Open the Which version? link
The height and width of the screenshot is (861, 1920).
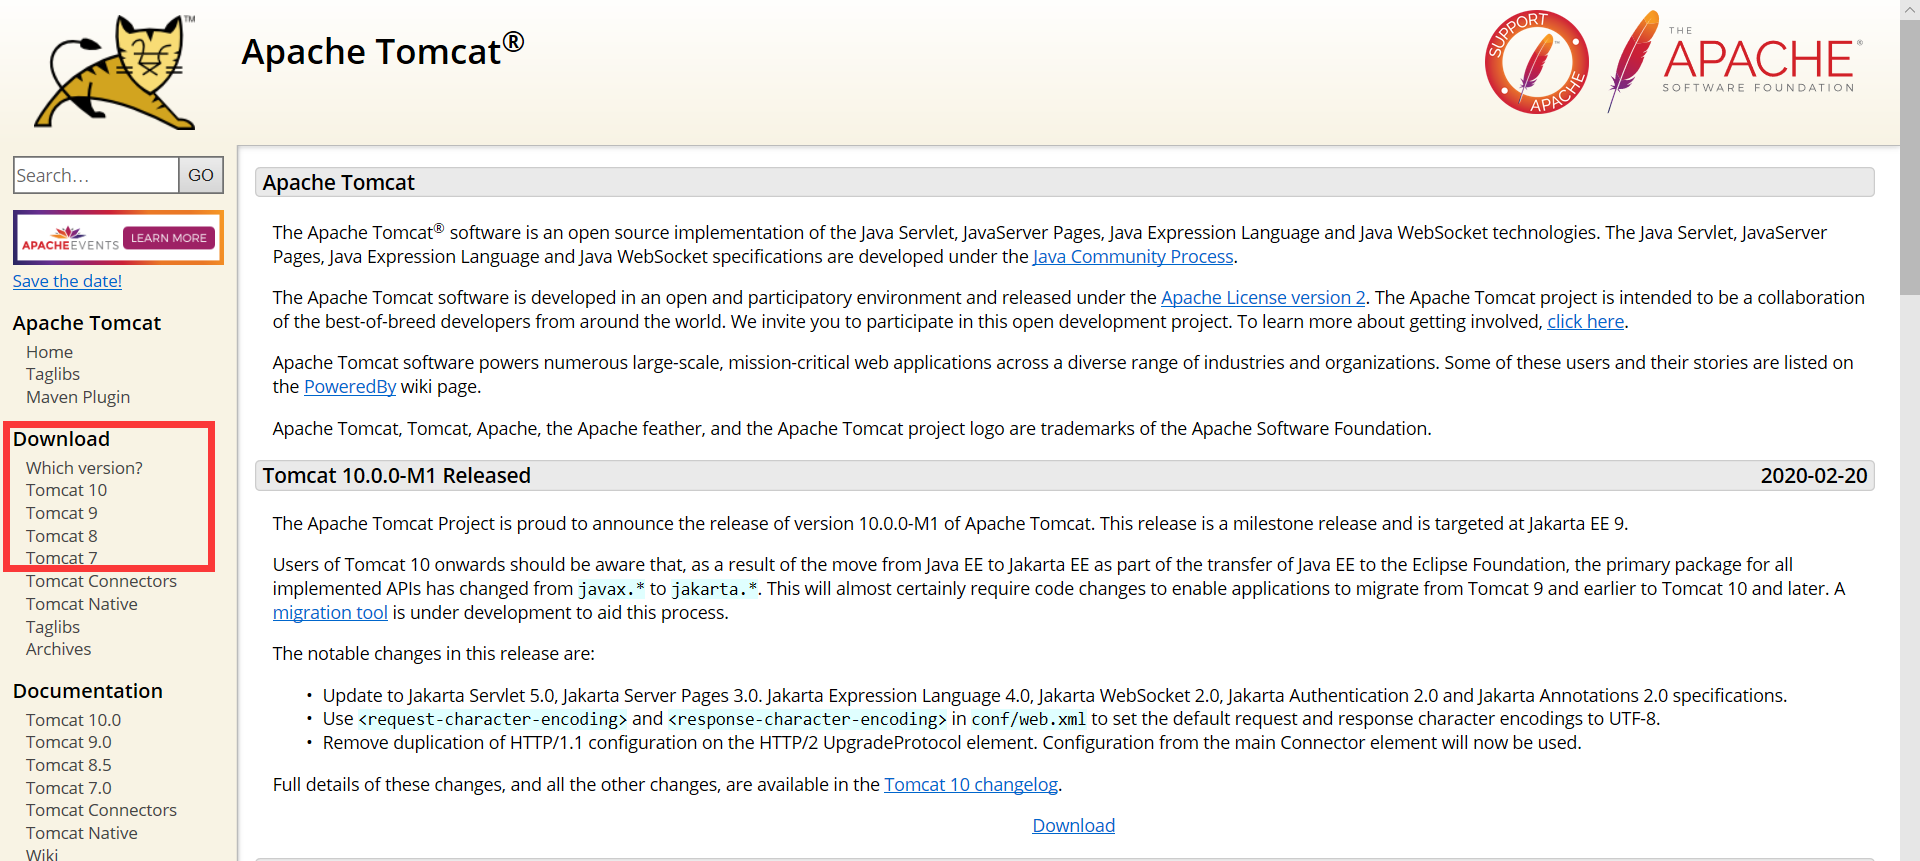coord(84,468)
